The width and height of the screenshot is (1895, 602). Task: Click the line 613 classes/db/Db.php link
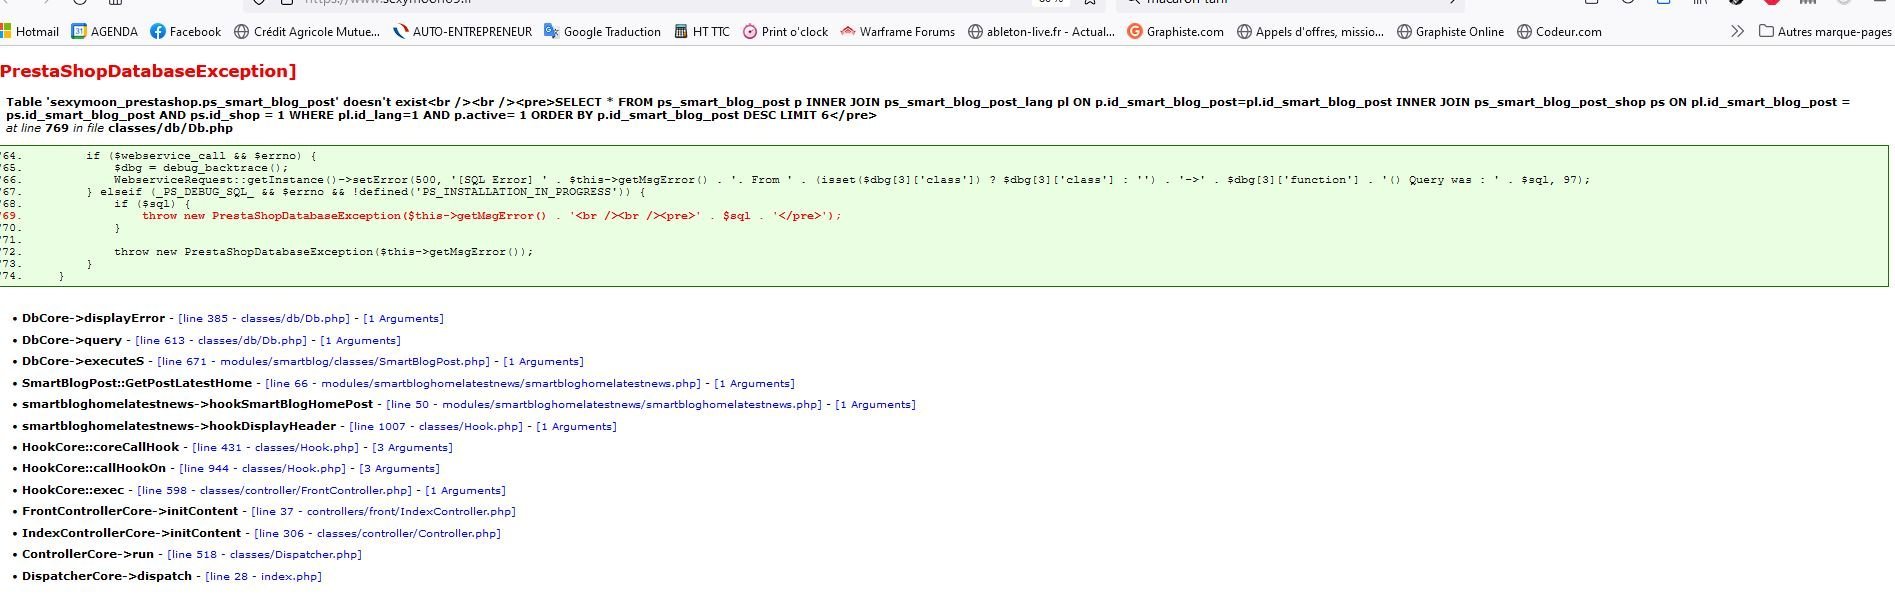(x=221, y=341)
